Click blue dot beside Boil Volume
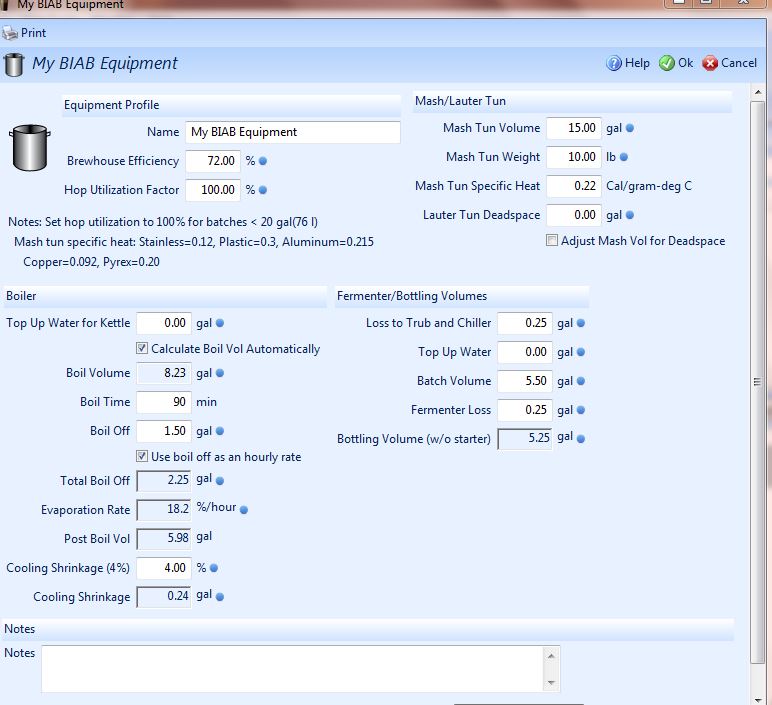This screenshot has height=705, width=772. coord(220,373)
